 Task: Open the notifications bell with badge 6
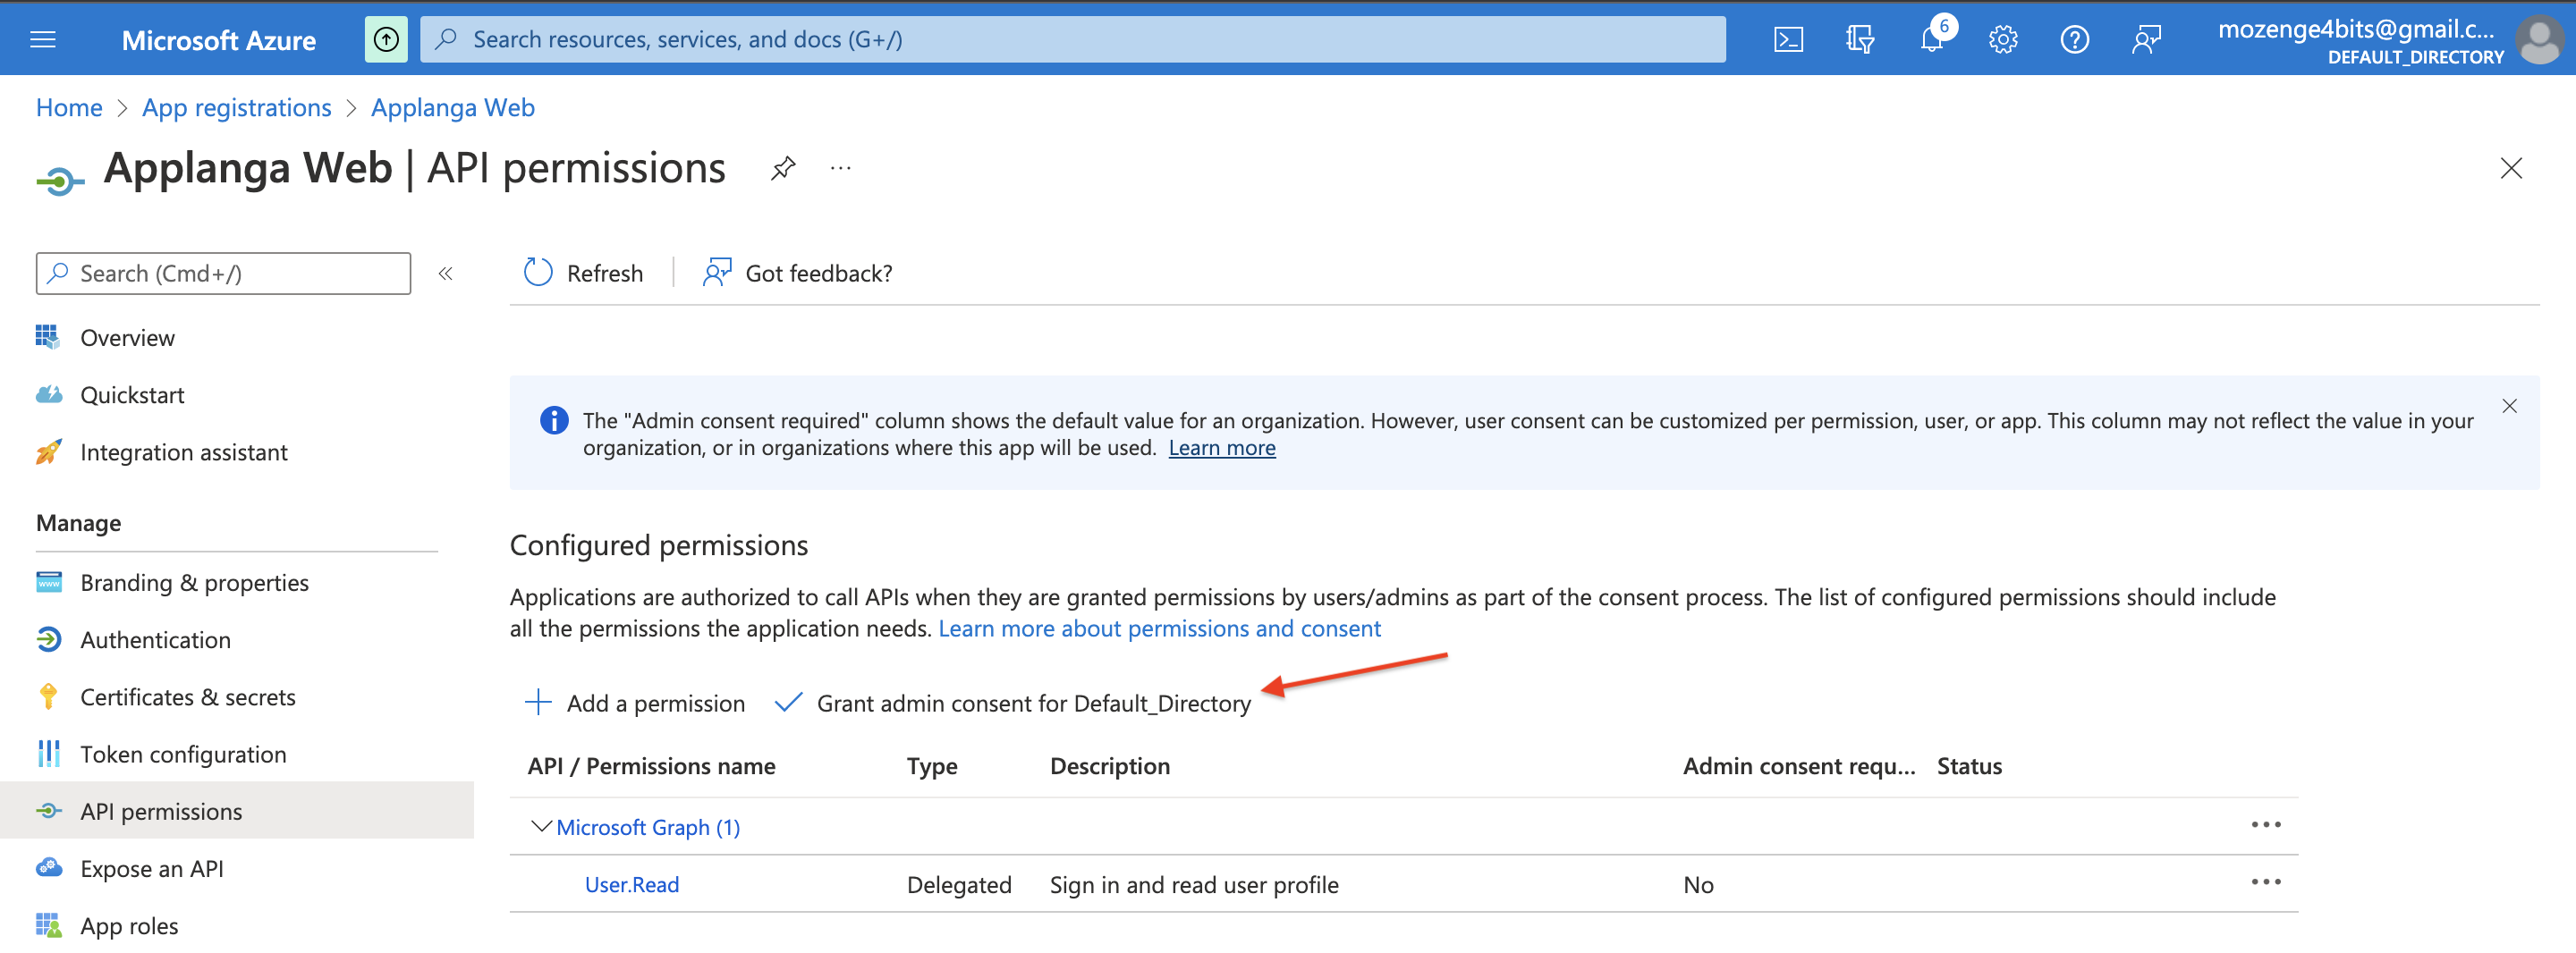point(1932,38)
